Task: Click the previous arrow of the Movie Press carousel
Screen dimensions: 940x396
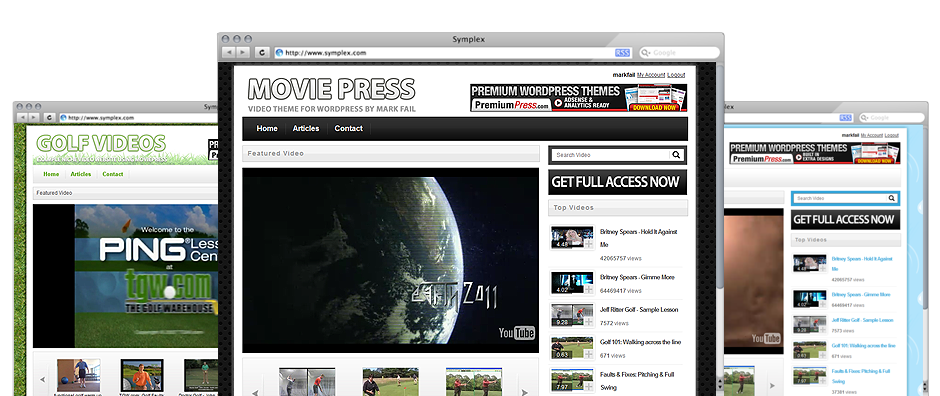Action: point(255,392)
